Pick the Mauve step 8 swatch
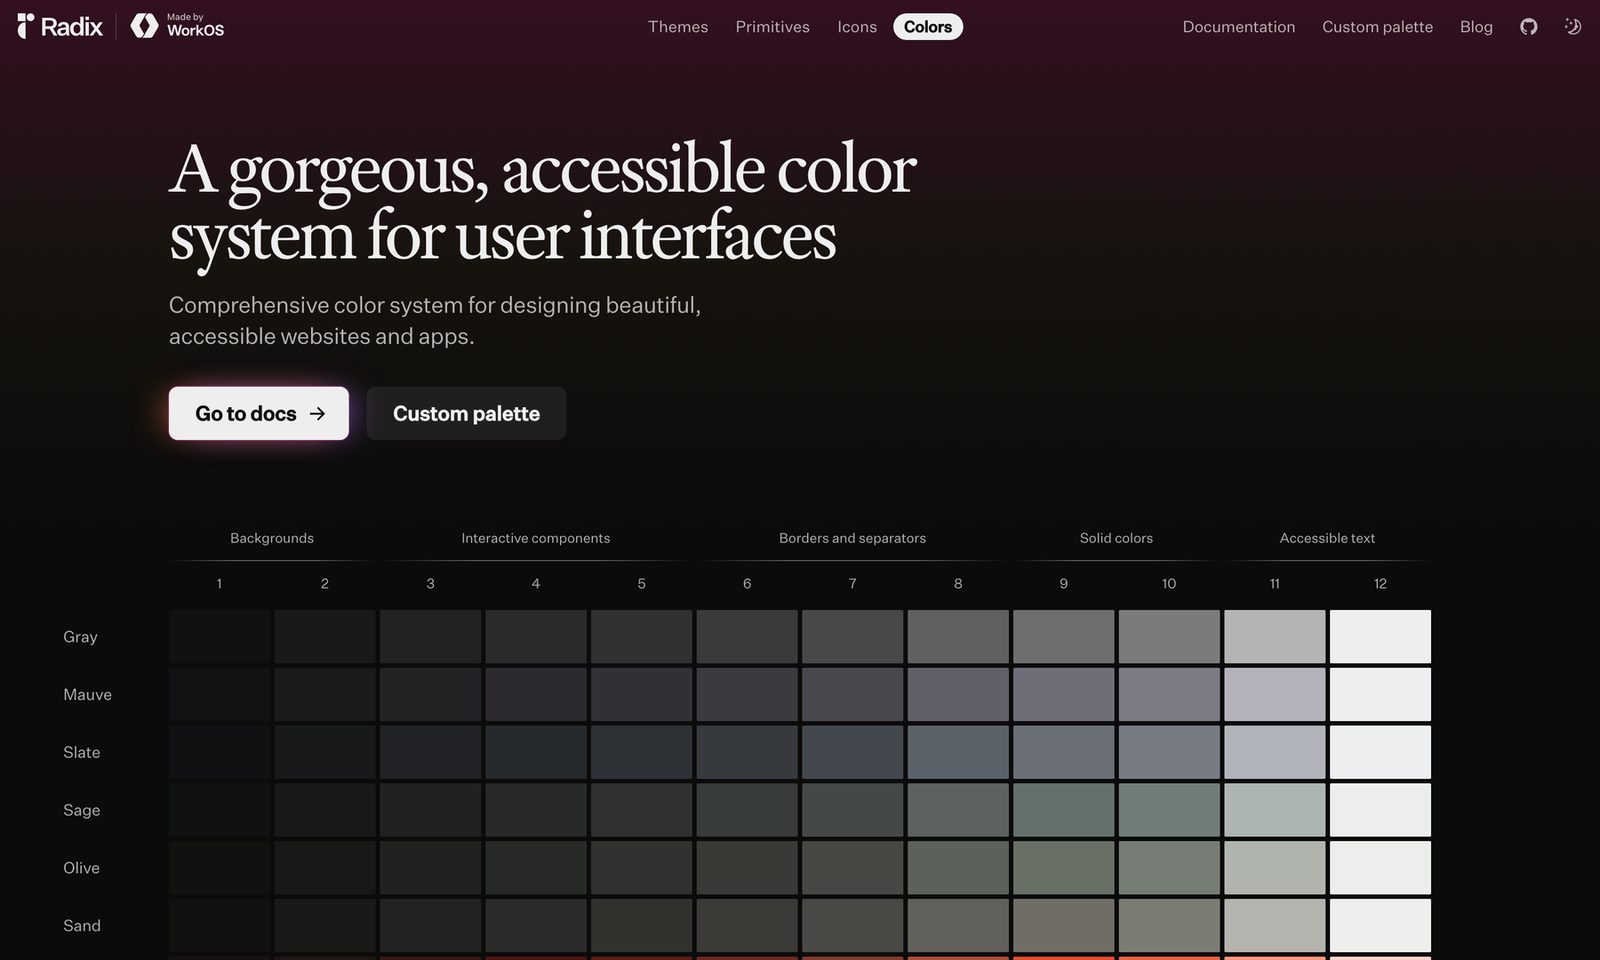 (958, 695)
